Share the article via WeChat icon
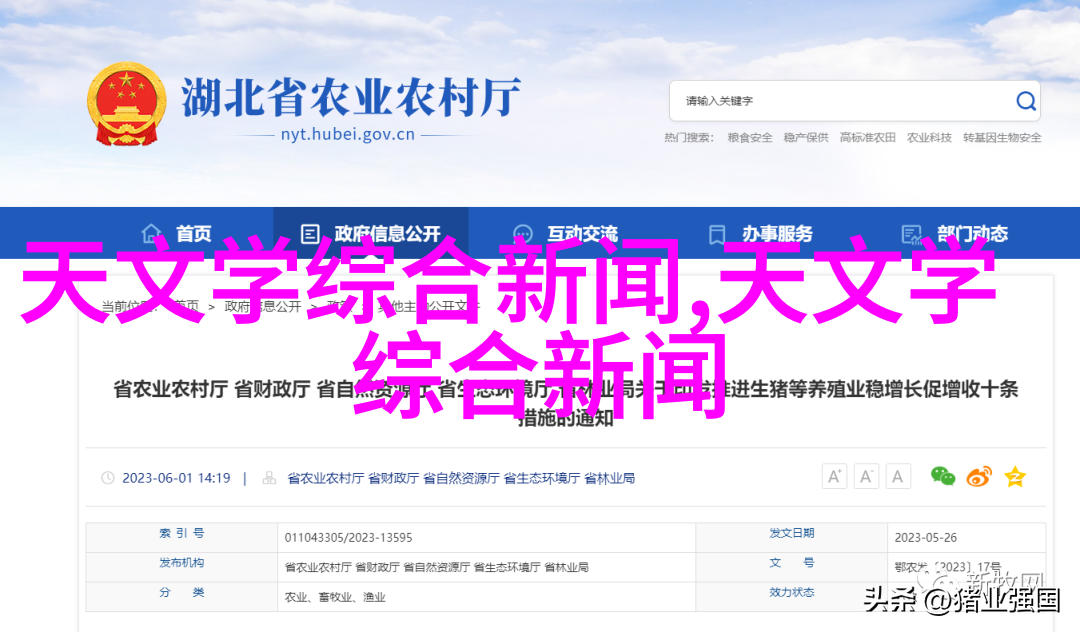 pos(943,477)
